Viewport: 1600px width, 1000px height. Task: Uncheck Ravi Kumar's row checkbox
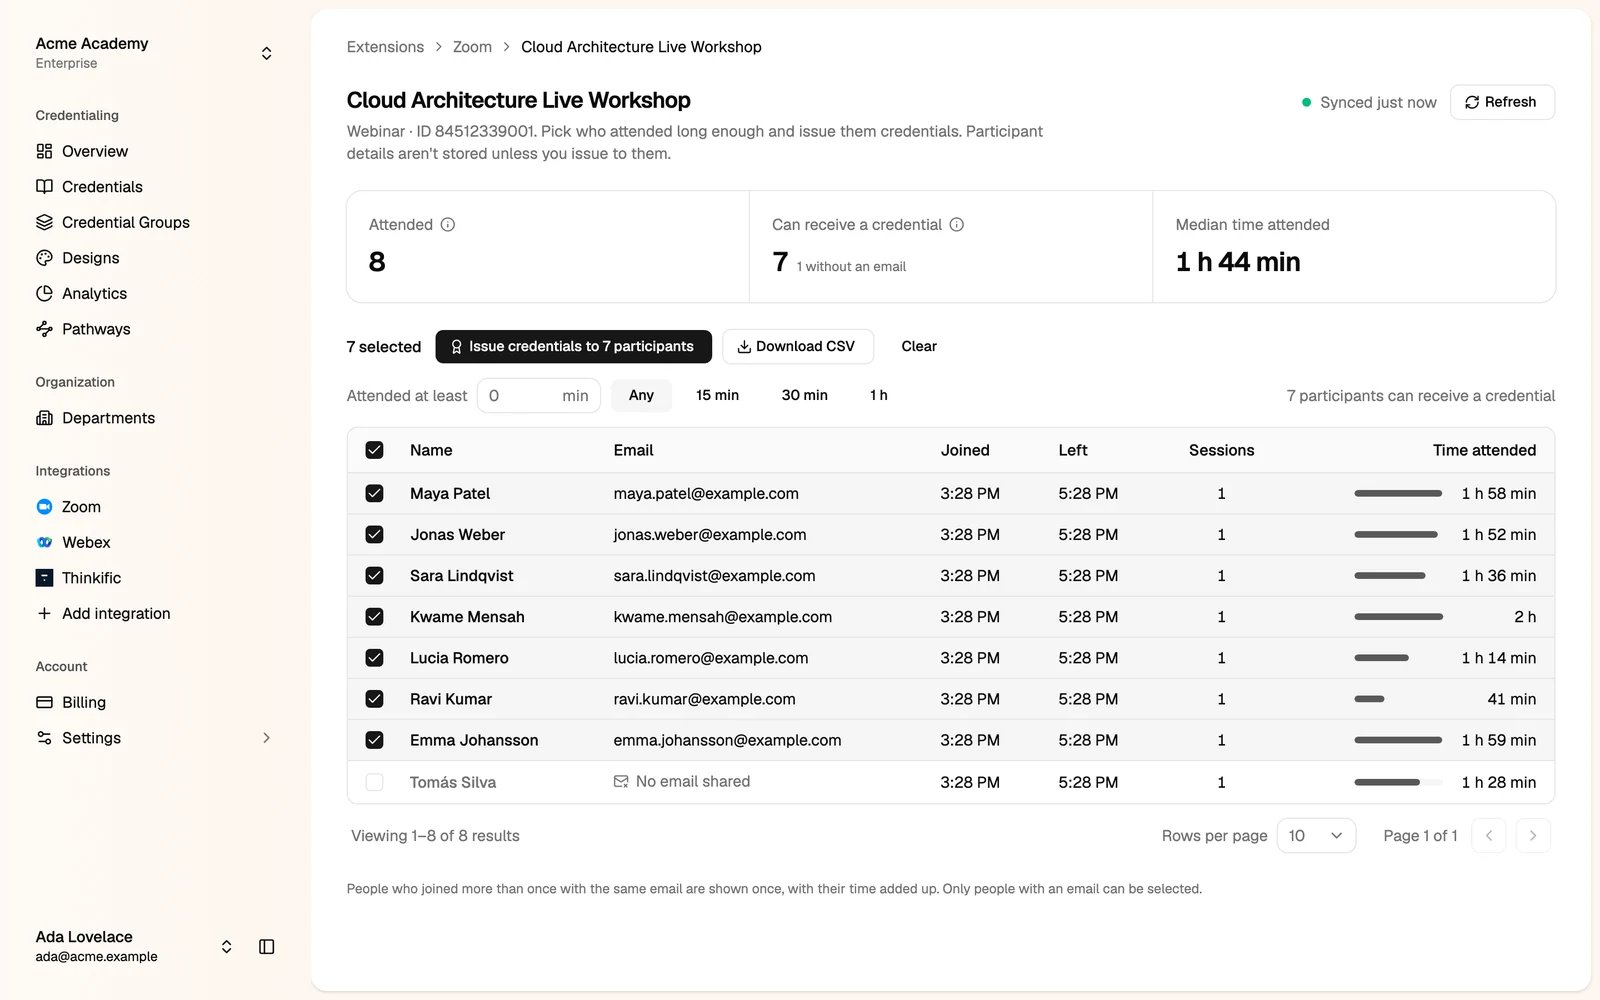(374, 699)
